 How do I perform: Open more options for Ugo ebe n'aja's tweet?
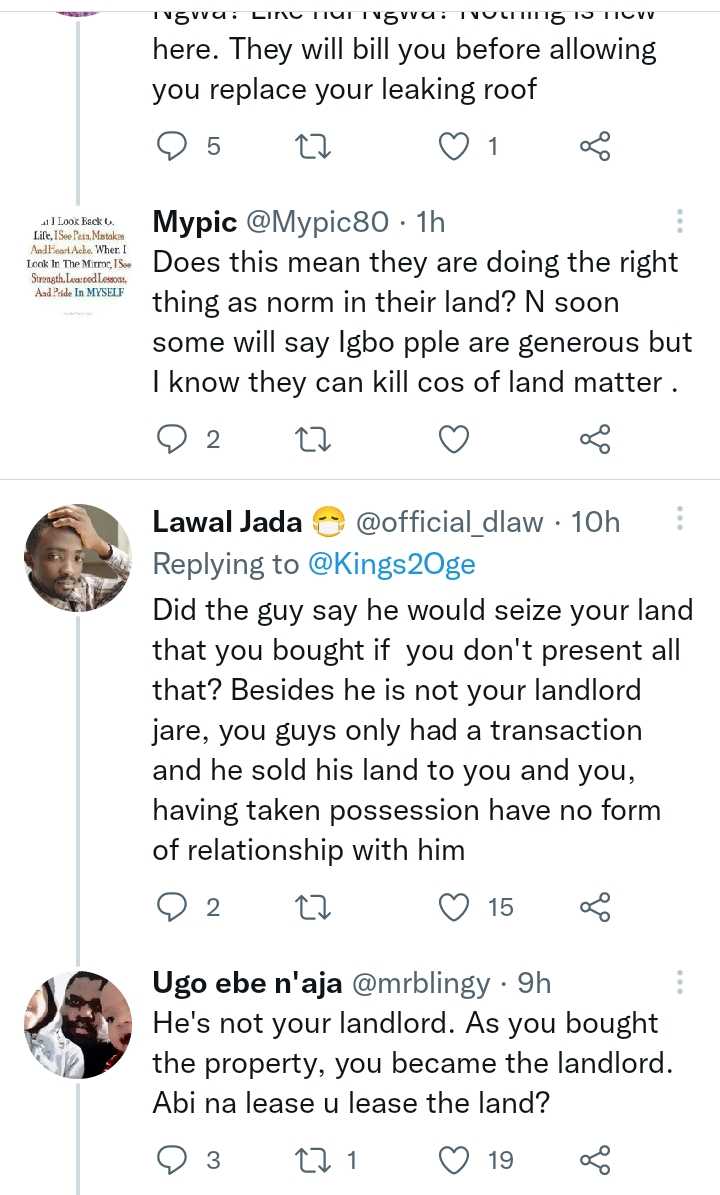[680, 982]
